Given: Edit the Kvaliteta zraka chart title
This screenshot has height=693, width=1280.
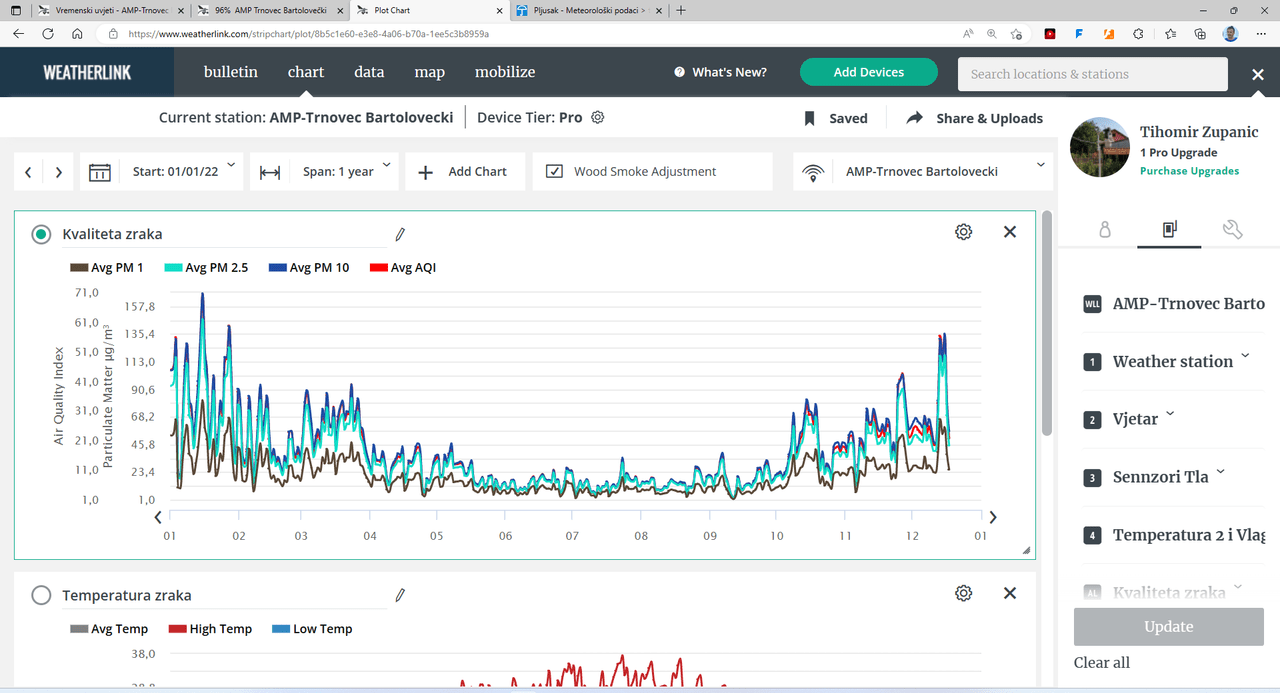Looking at the screenshot, I should pyautogui.click(x=400, y=234).
